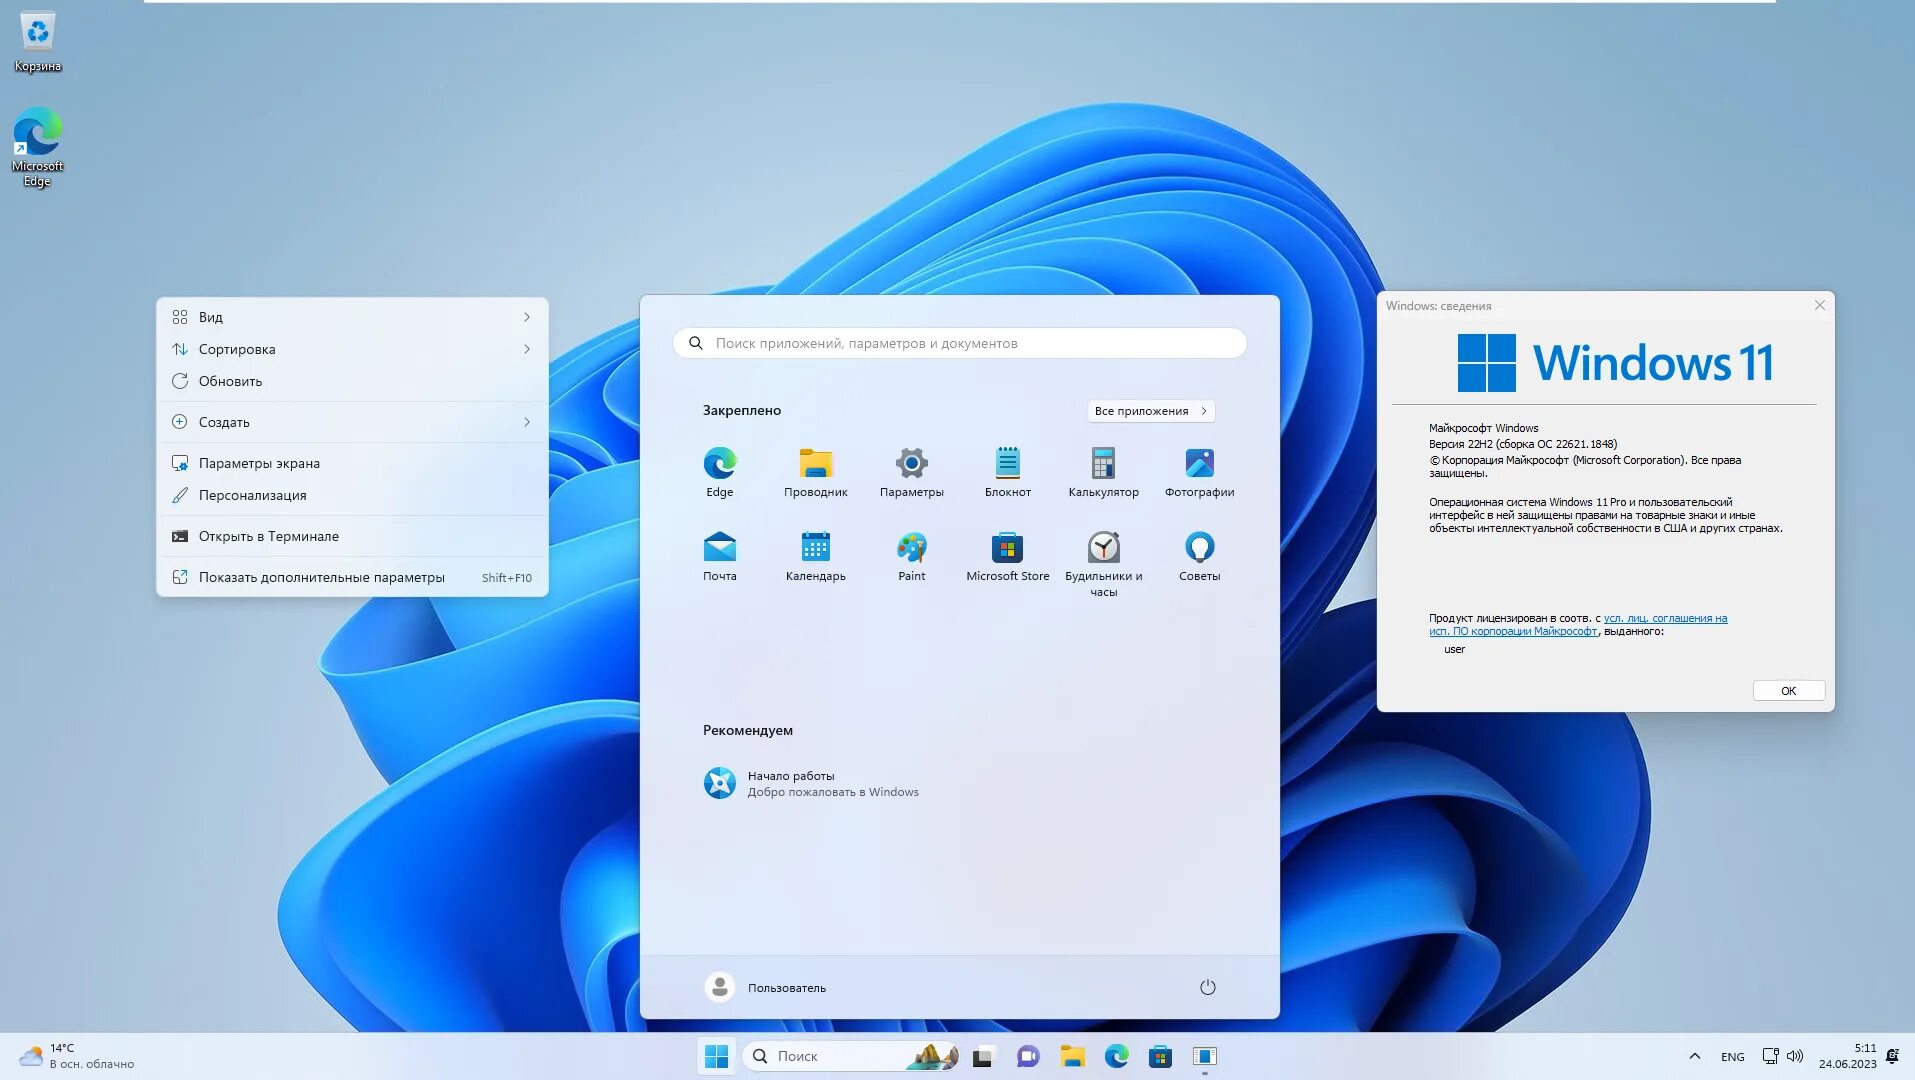The height and width of the screenshot is (1080, 1915).
Task: Open the Chat icon on taskbar
Action: 1027,1056
